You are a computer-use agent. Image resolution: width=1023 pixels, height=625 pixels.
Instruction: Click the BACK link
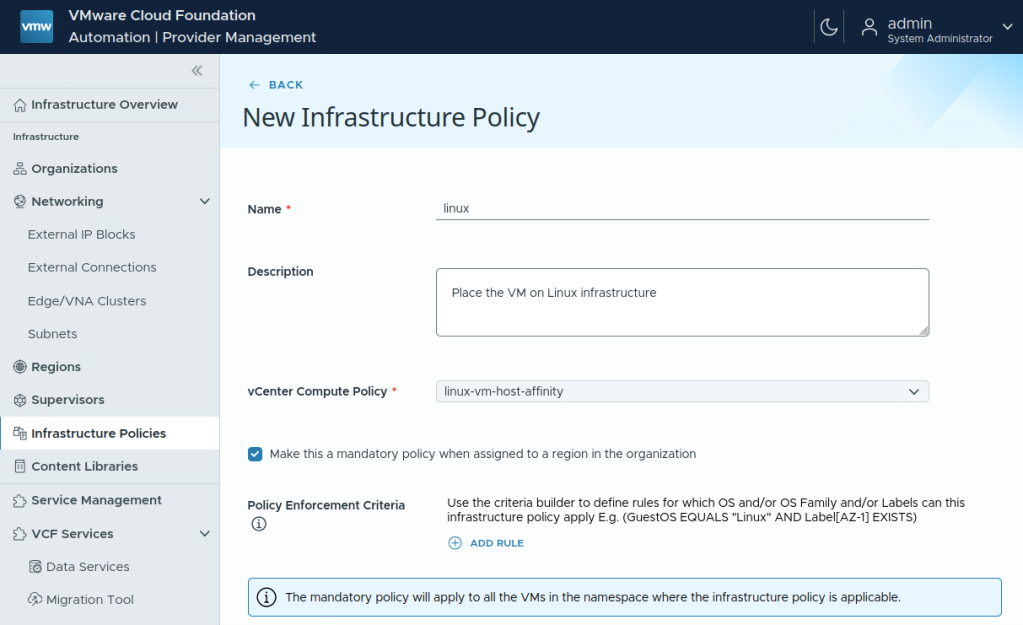286,85
